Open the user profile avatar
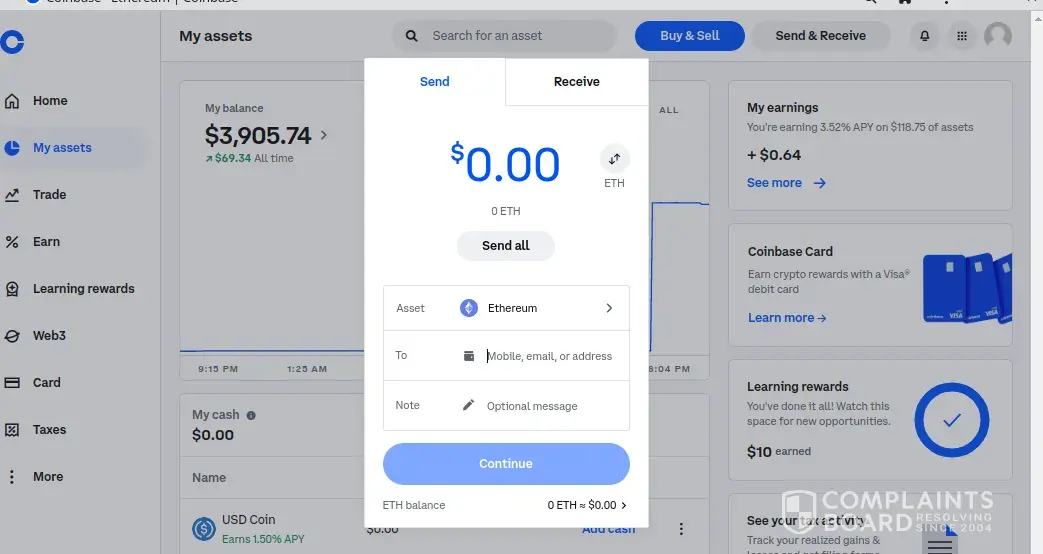 point(998,35)
